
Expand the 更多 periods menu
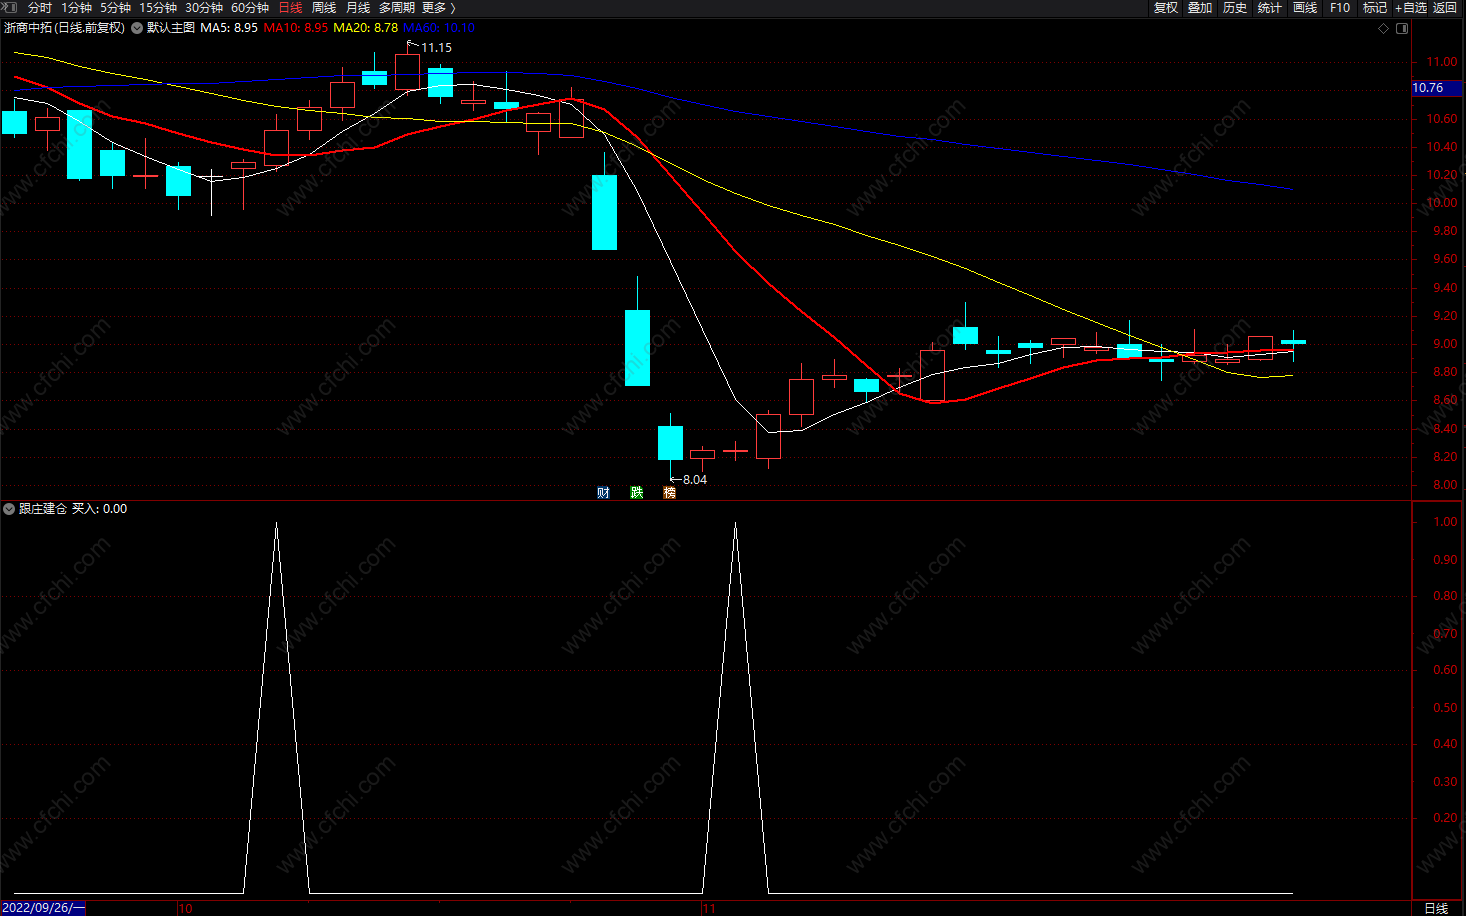pos(439,7)
